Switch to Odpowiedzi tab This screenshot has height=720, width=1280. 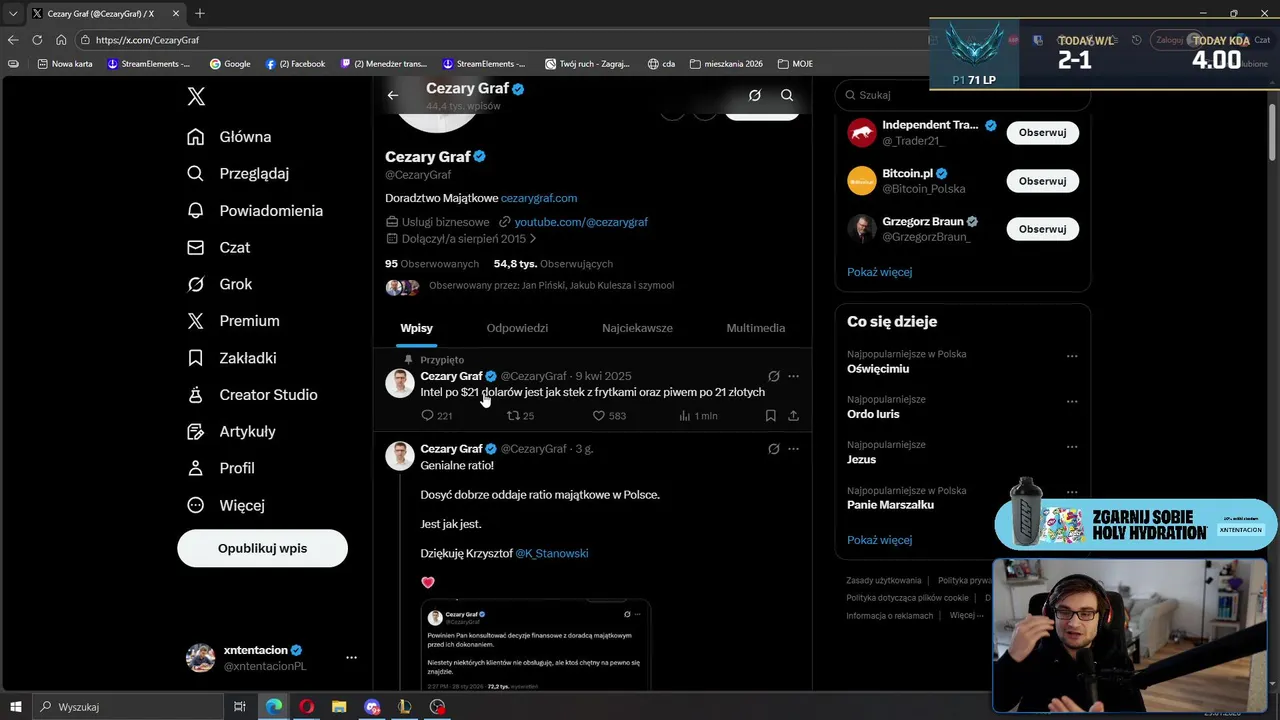point(517,328)
